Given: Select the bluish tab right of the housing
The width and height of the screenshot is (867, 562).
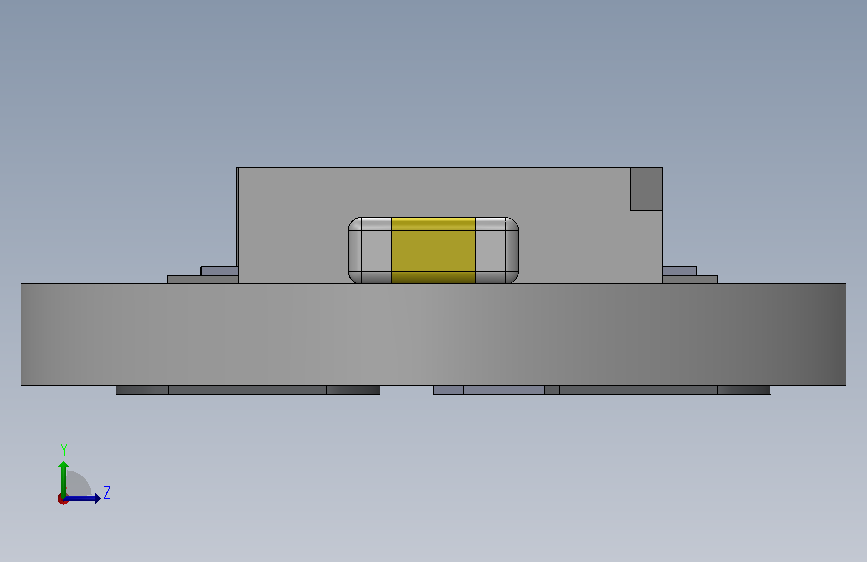Looking at the screenshot, I should [x=680, y=271].
